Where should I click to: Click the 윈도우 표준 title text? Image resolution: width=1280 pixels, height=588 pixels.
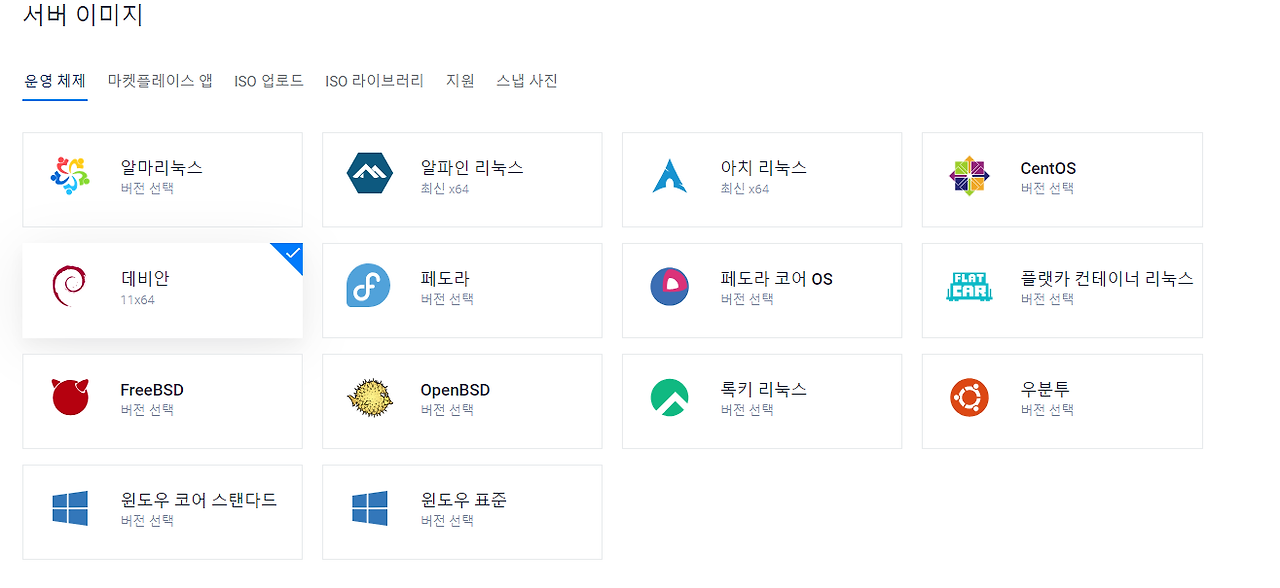[x=463, y=500]
